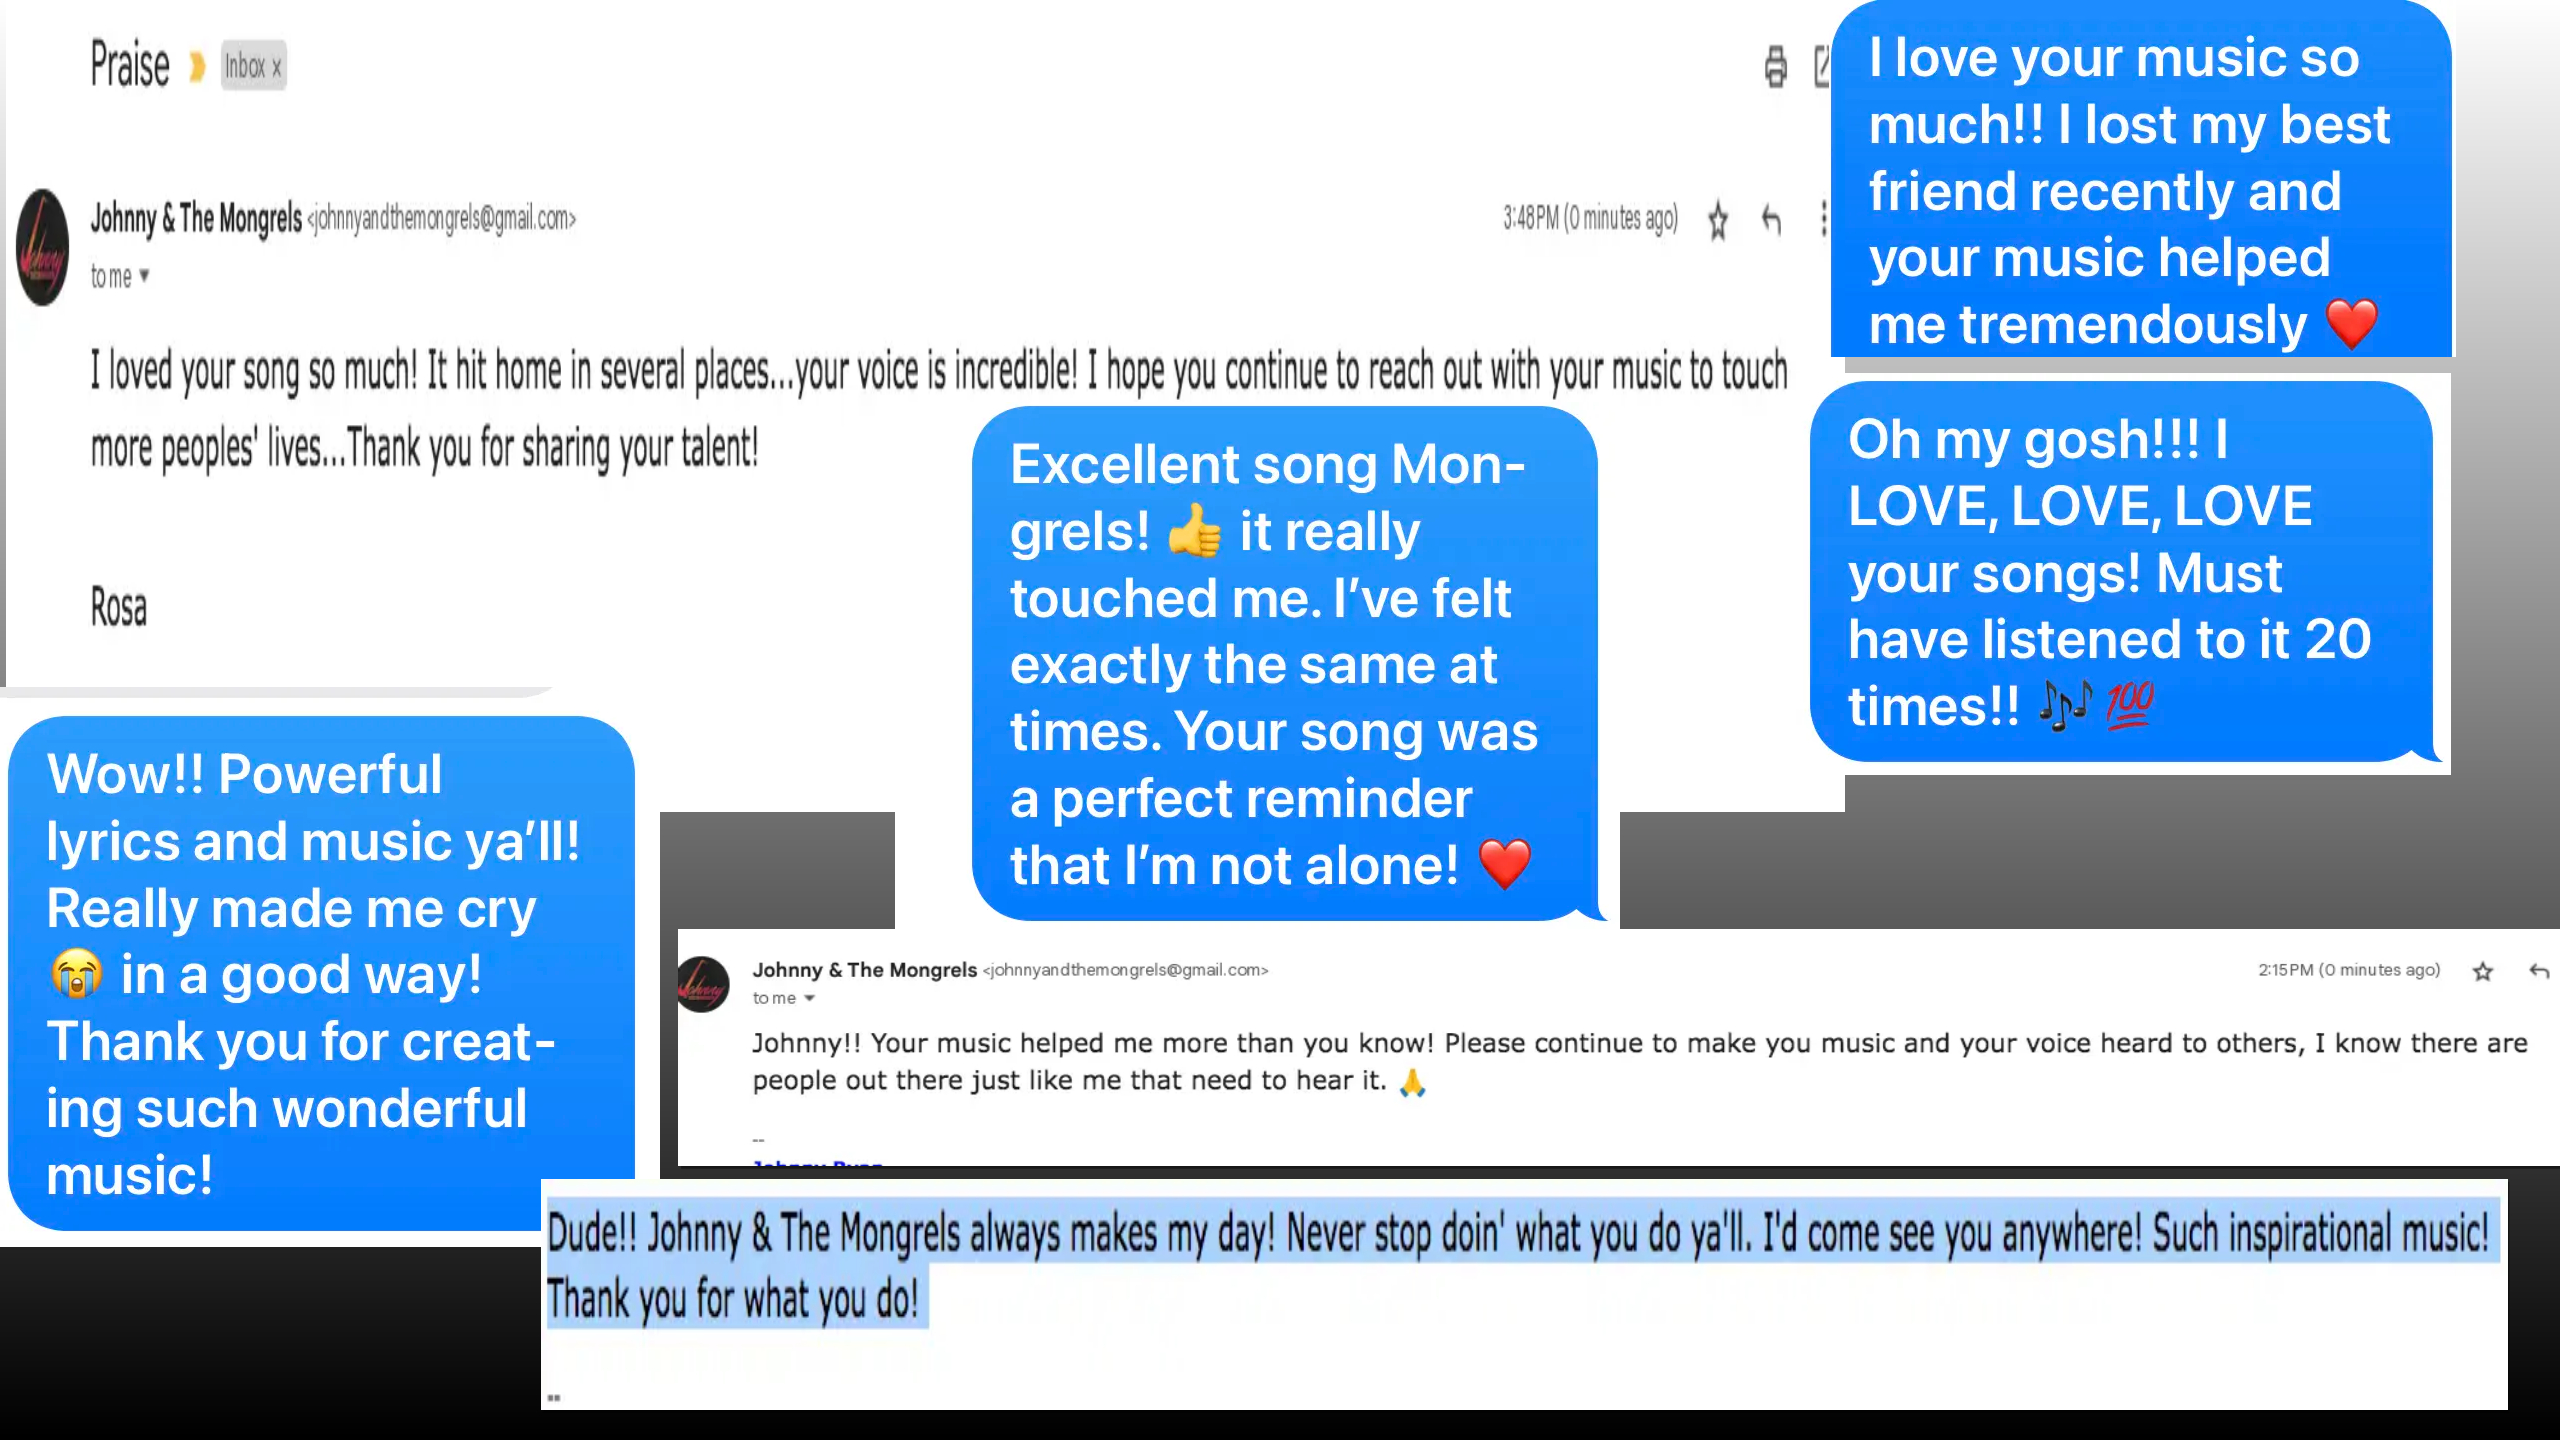Click the Inbox label tag
Screen dimensions: 2560x1440
pyautogui.click(x=245, y=67)
